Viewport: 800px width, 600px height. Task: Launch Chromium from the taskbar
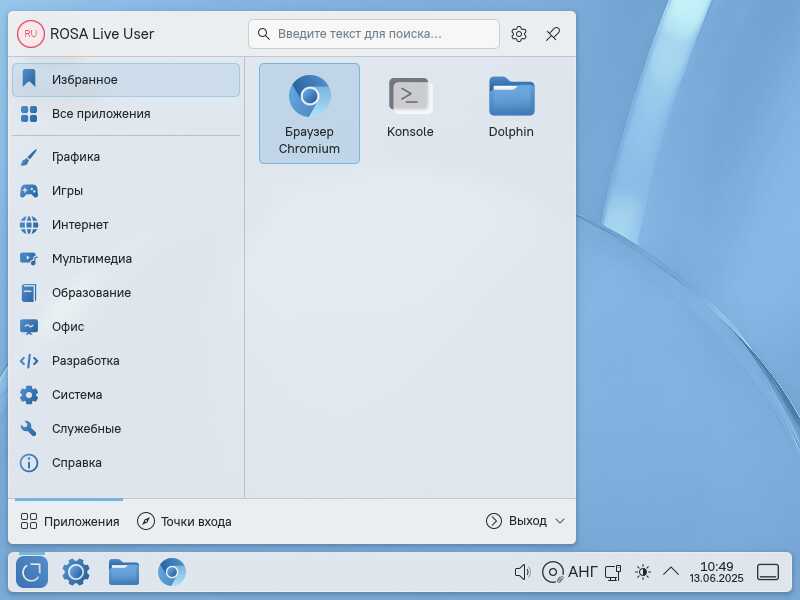[172, 572]
